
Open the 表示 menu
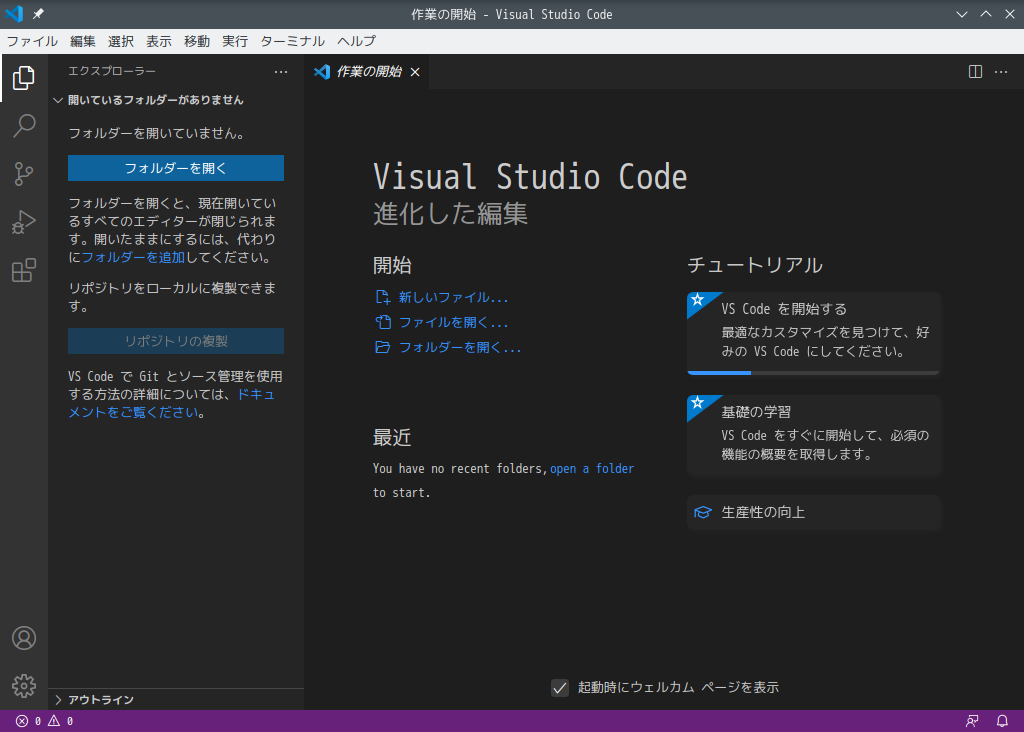159,41
